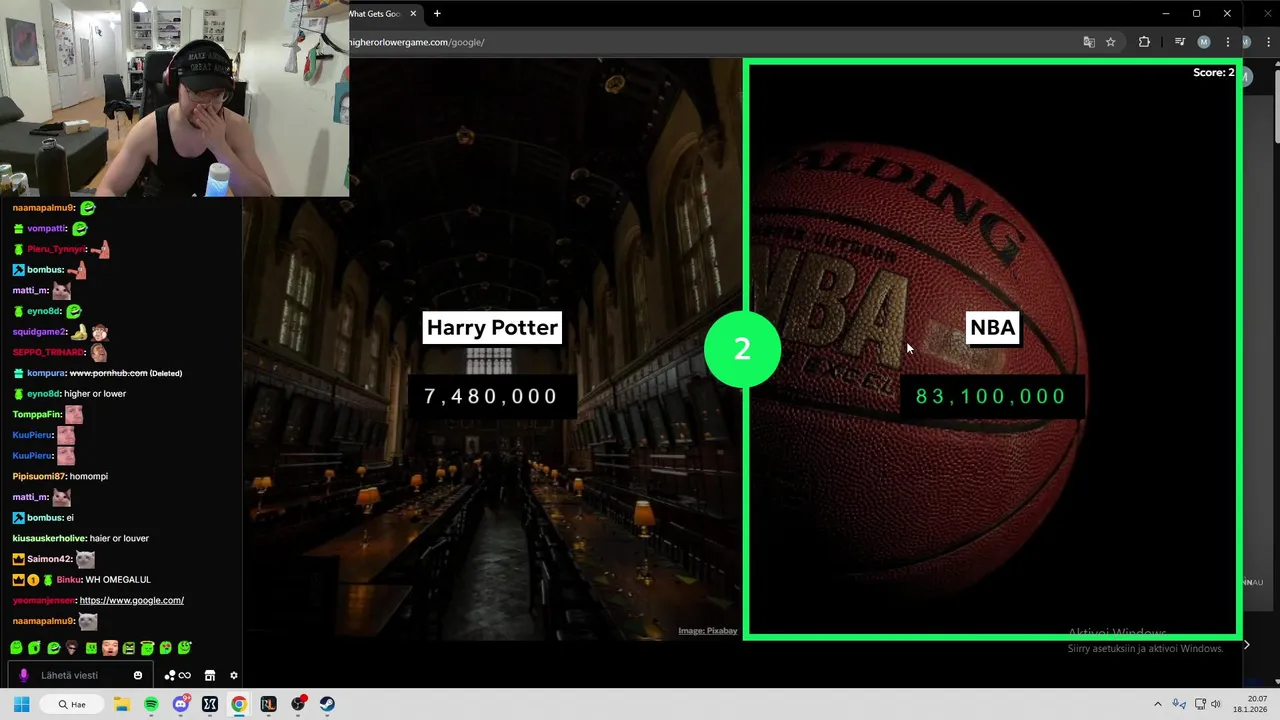Open the Chrome extensions puzzle icon
Viewport: 1280px width, 720px height.
[1144, 42]
